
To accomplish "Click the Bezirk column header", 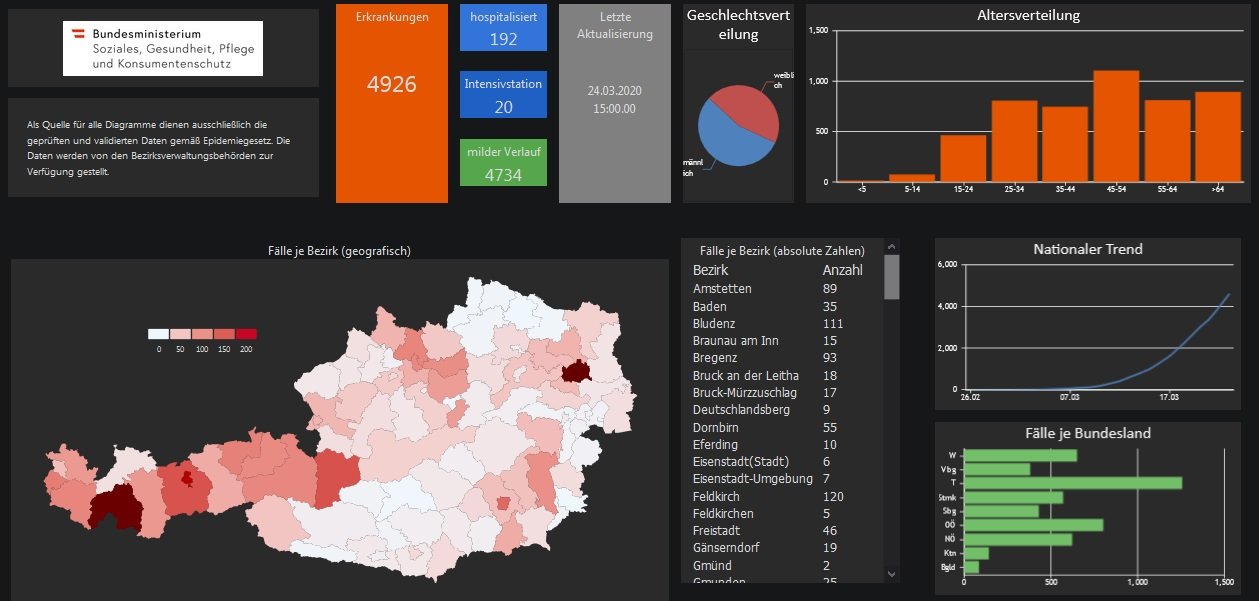I will [710, 270].
